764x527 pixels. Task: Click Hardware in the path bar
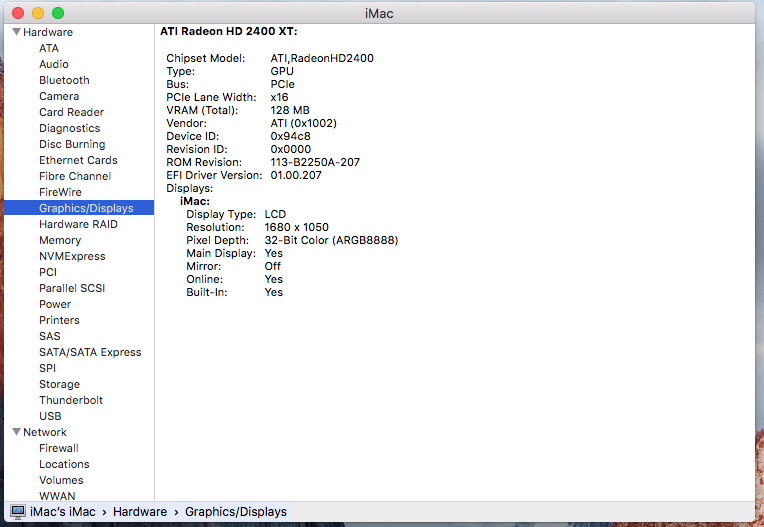(x=140, y=512)
